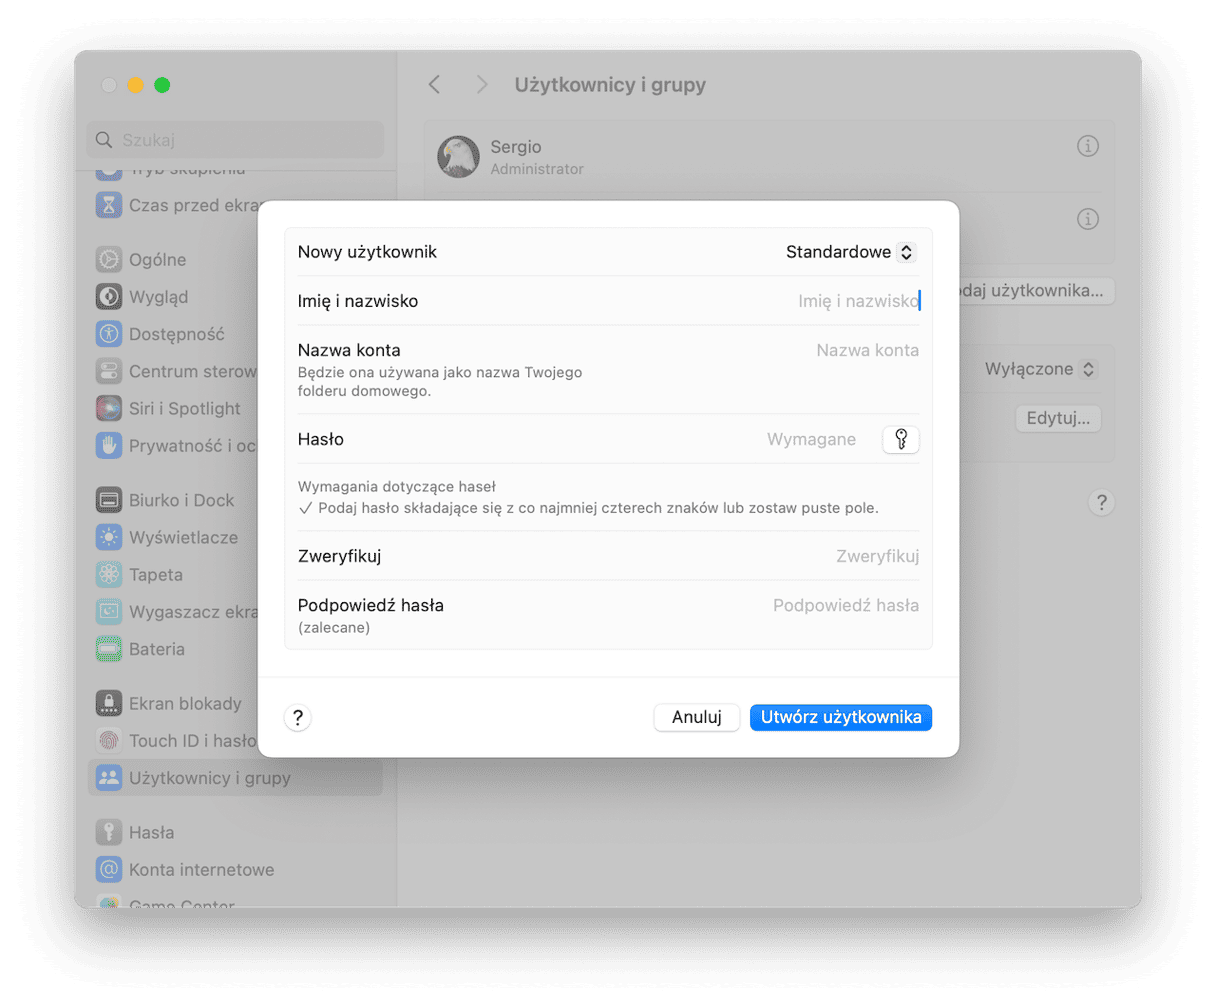
Task: Click the Bateria label in sidebar
Action: 157,649
